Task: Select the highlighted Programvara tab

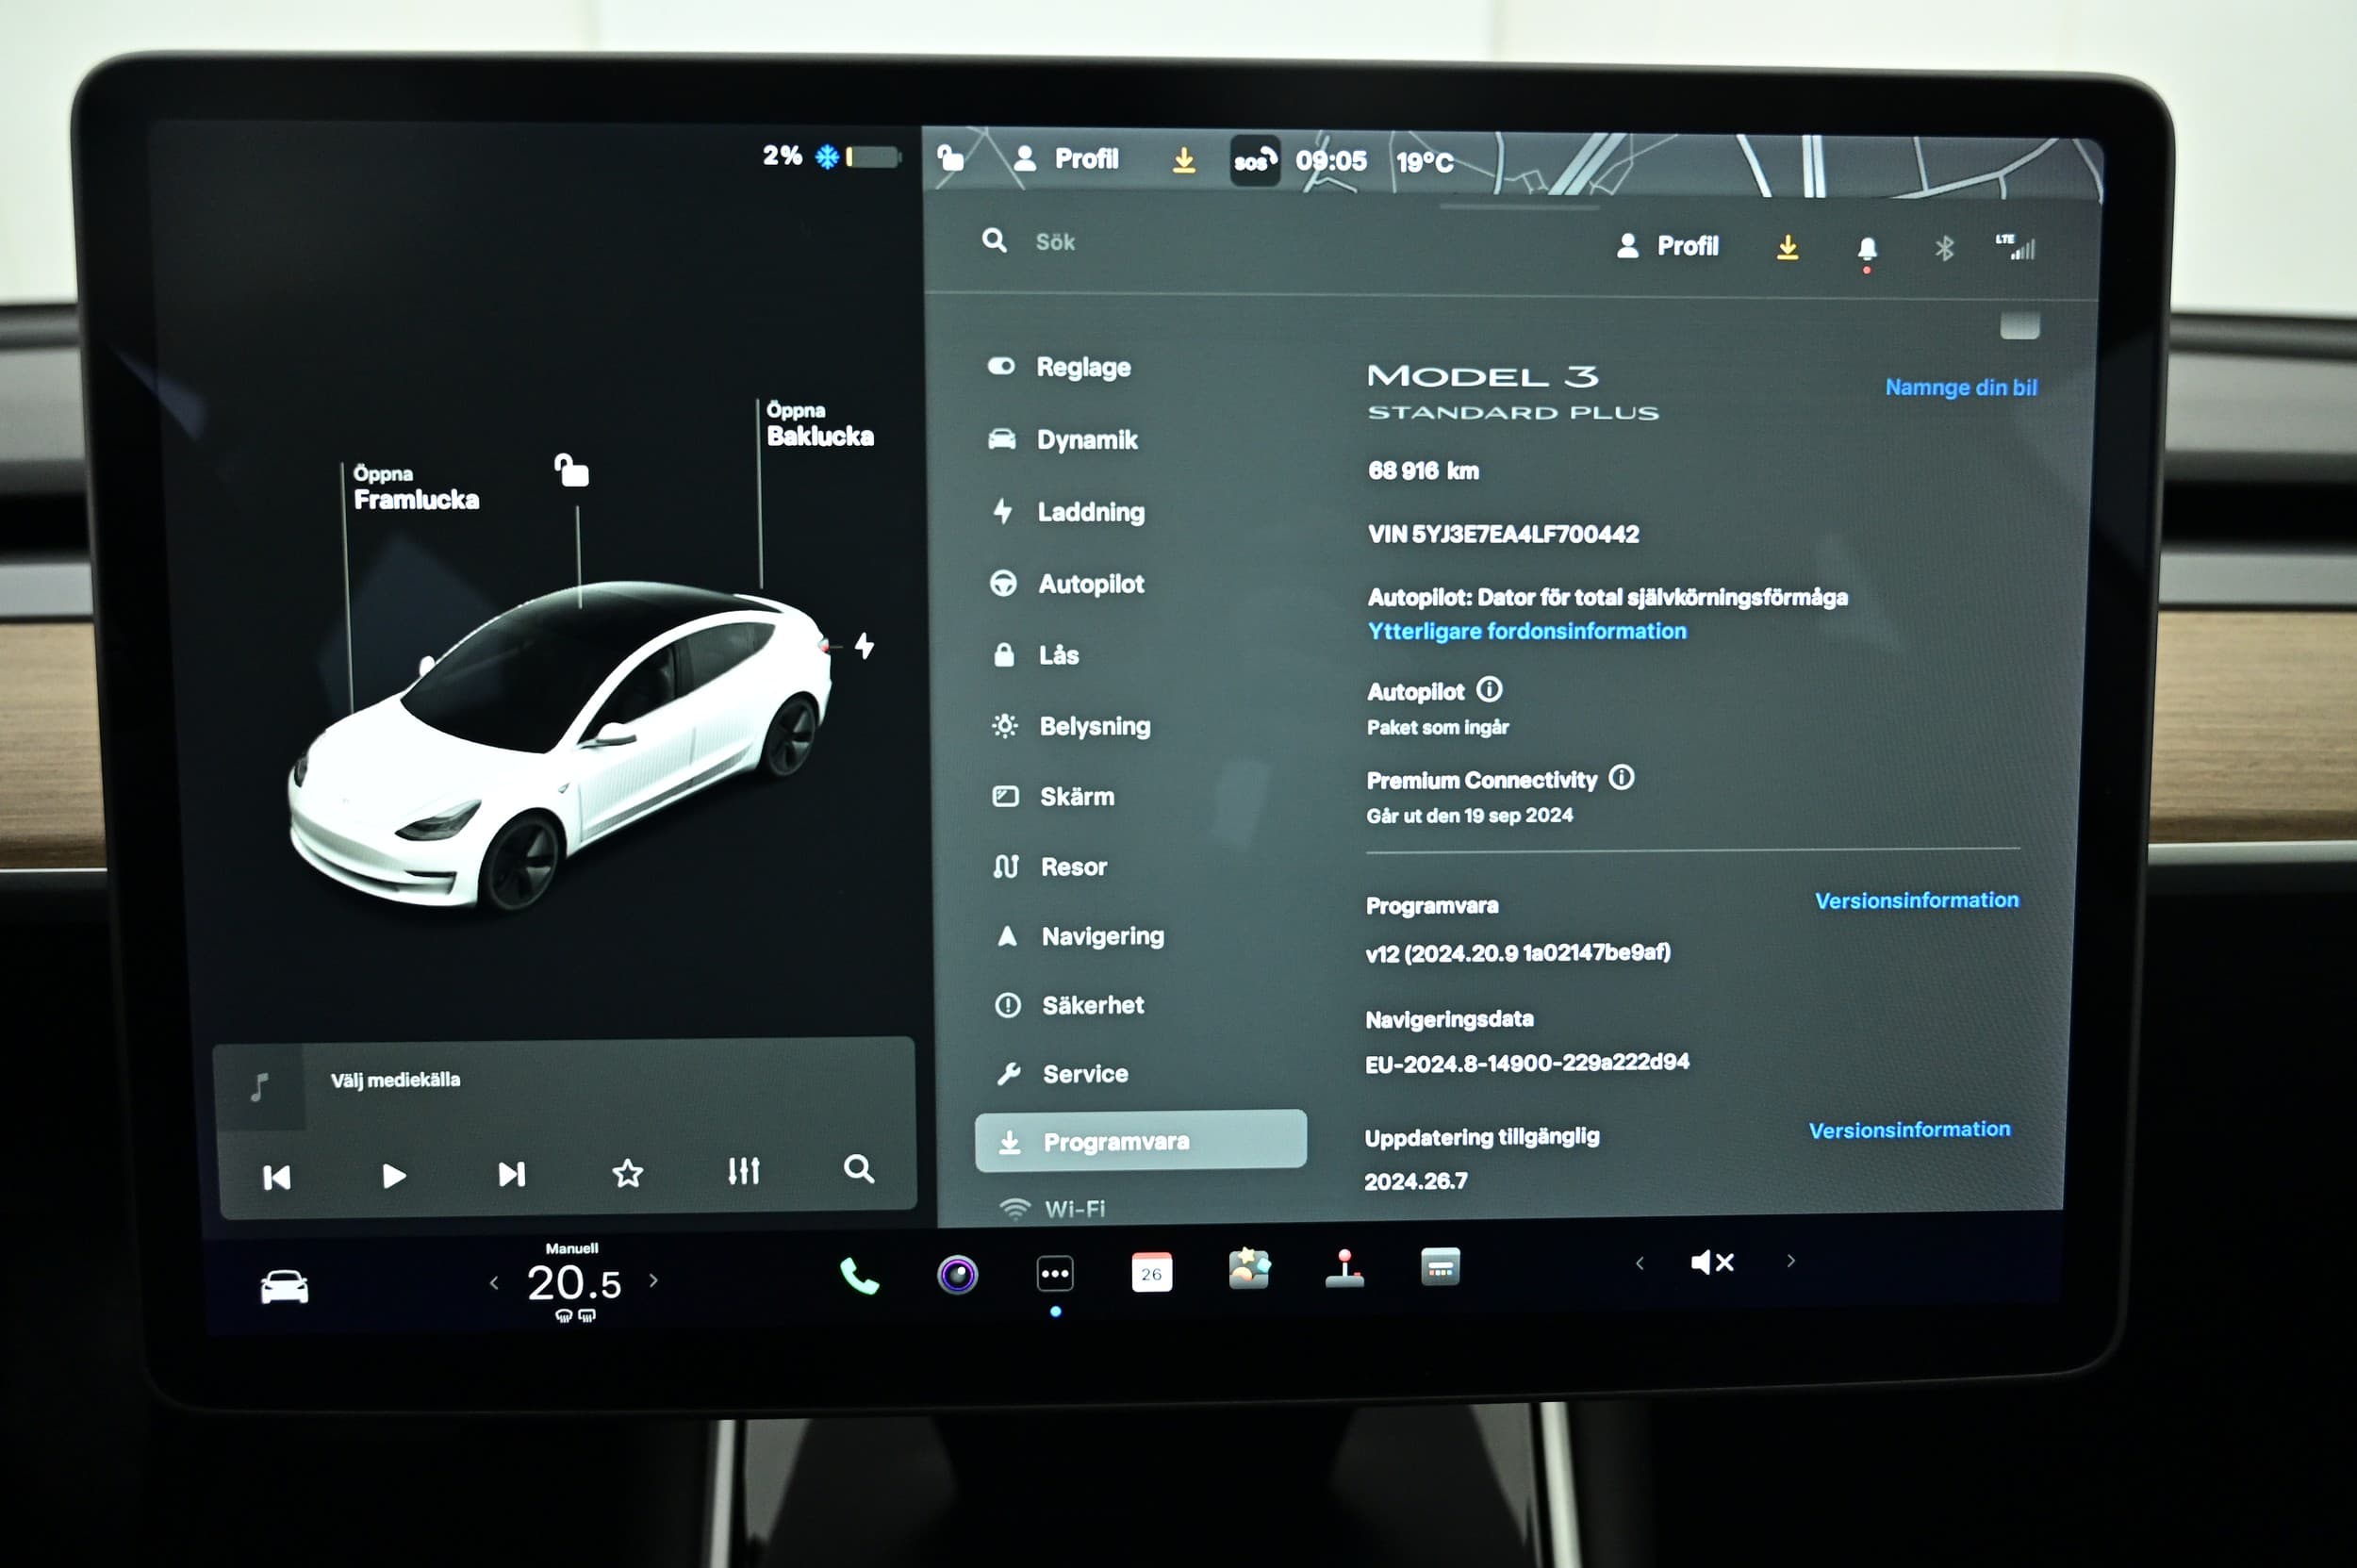Action: (x=1140, y=1141)
